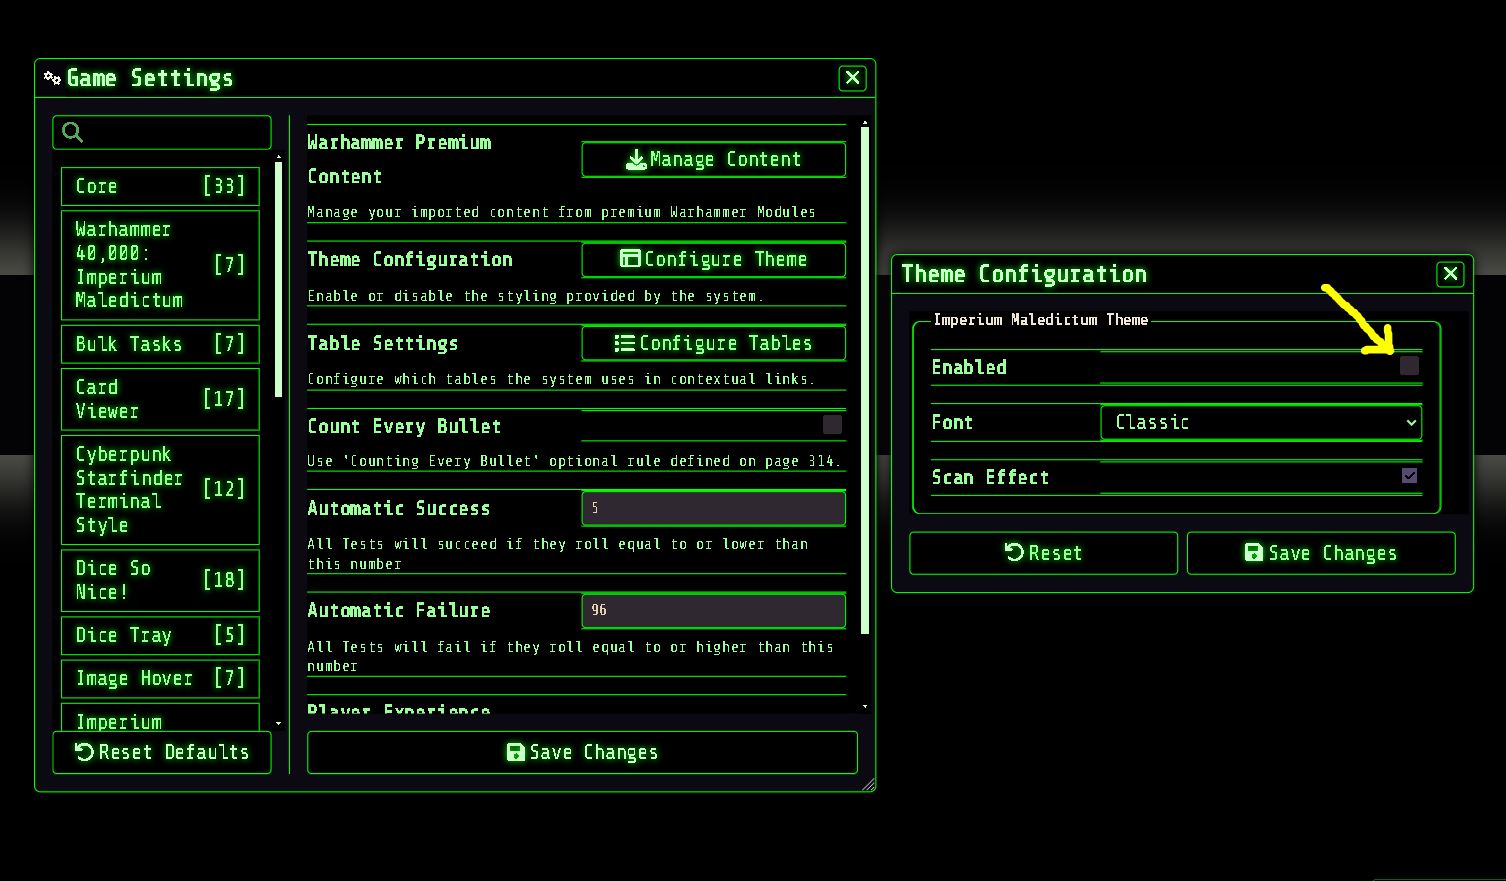This screenshot has width=1506, height=881.
Task: Click the 'Warhammer Premium Content' label
Action: [399, 159]
